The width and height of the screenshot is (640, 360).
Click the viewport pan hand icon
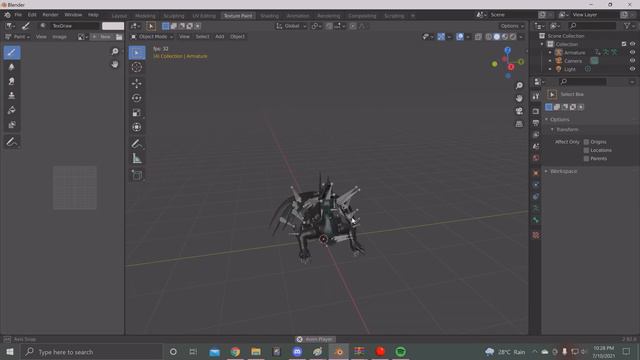click(x=519, y=98)
